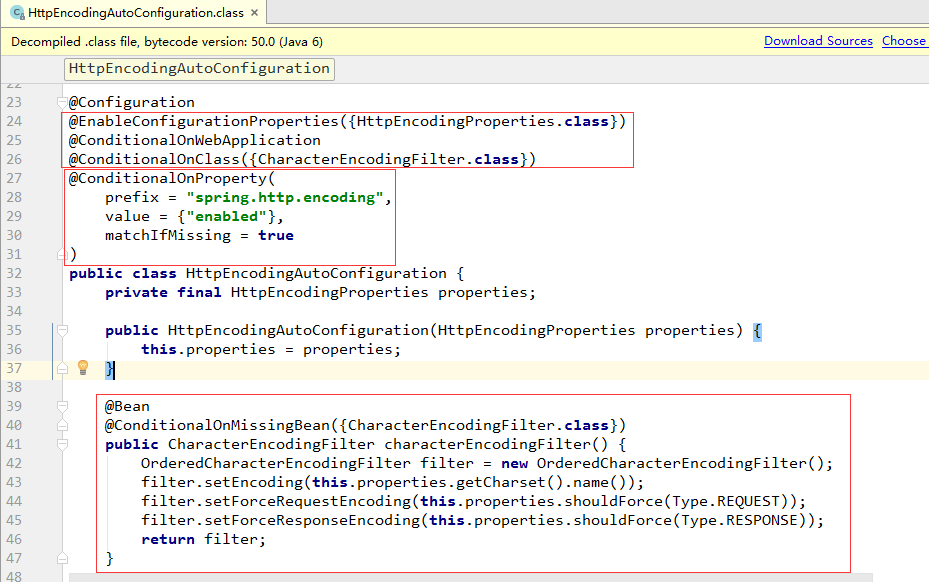
Task: Click class name in line 32 declaration
Action: (x=316, y=273)
